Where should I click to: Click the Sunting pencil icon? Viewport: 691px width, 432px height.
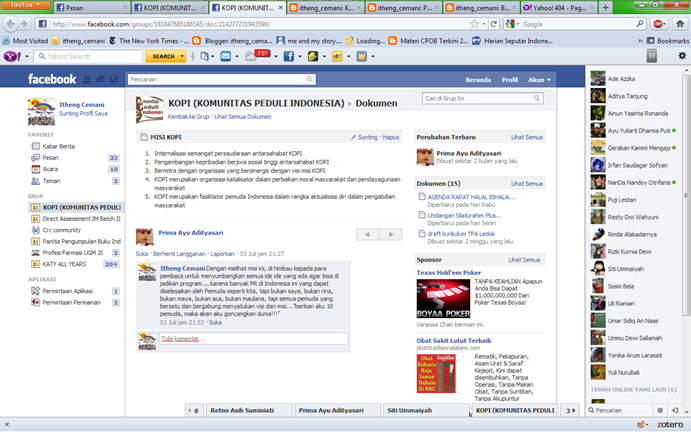click(x=353, y=138)
